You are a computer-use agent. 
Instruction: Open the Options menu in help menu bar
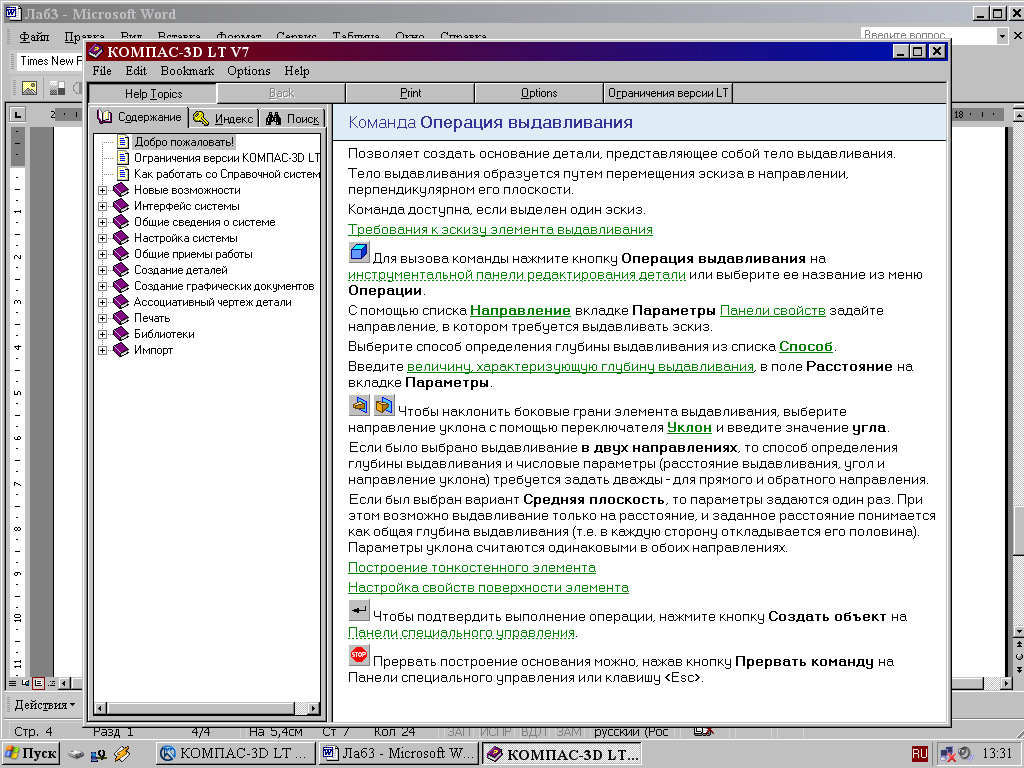pyautogui.click(x=249, y=71)
